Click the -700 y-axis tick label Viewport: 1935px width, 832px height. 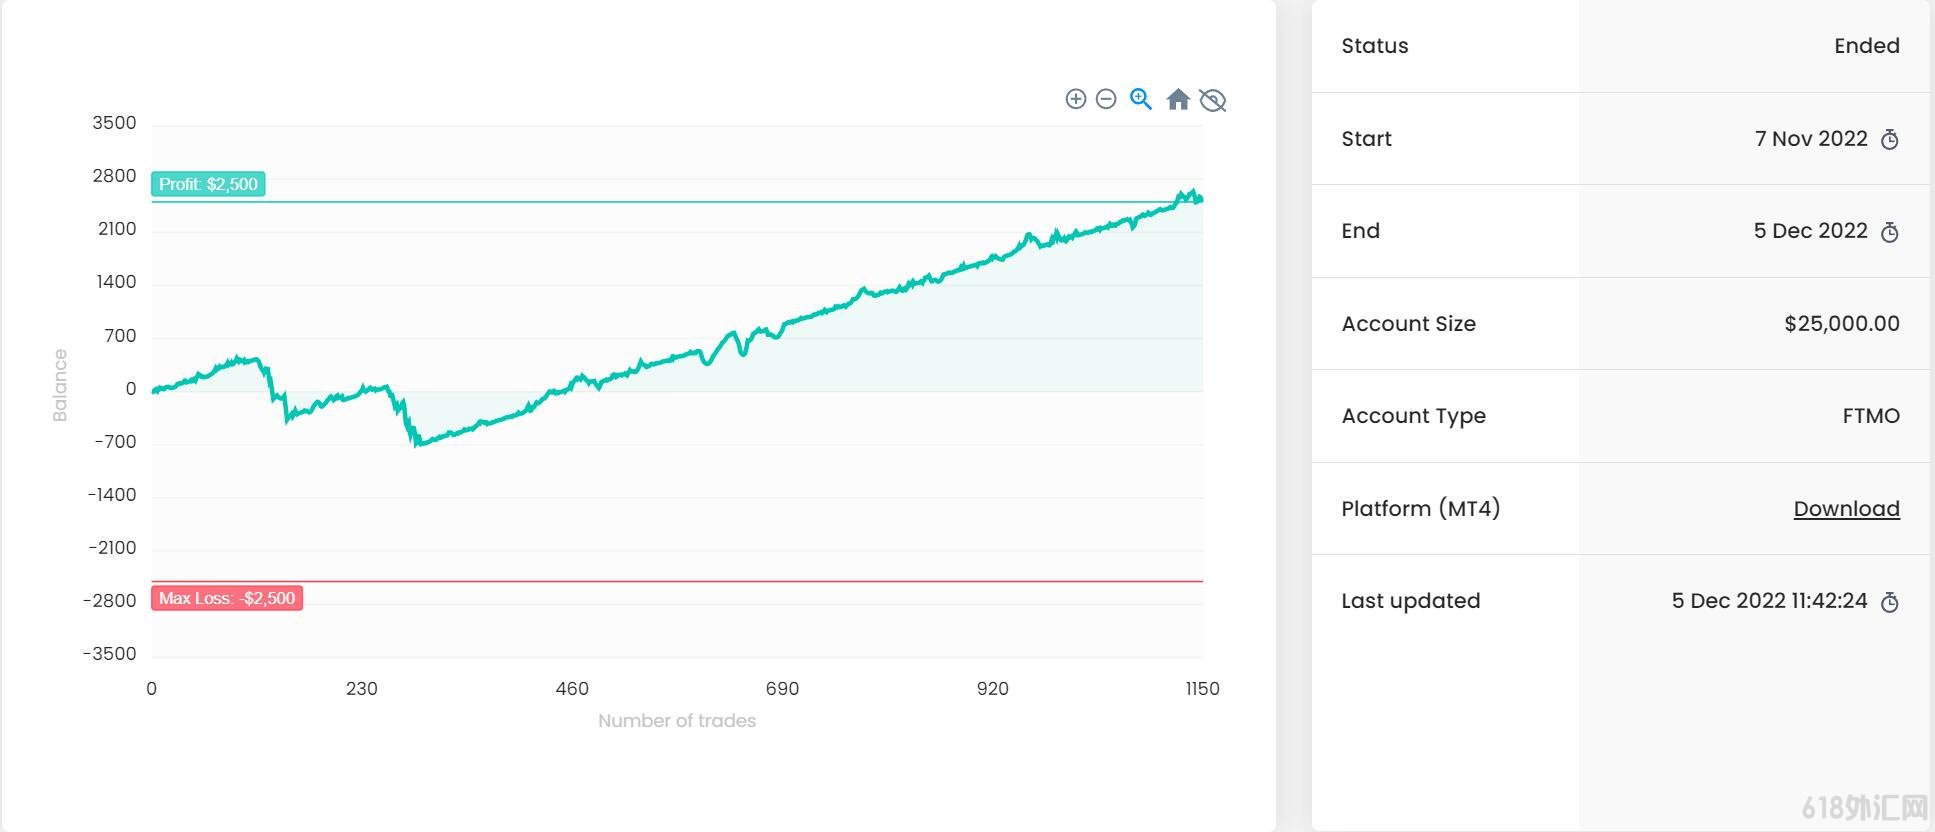click(x=115, y=442)
